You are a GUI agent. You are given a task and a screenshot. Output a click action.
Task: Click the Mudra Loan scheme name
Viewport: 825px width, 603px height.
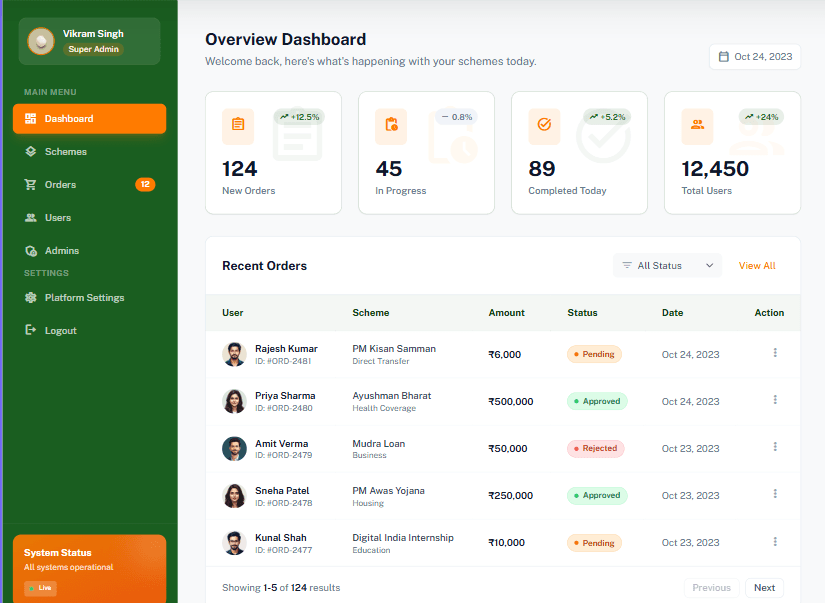point(378,444)
